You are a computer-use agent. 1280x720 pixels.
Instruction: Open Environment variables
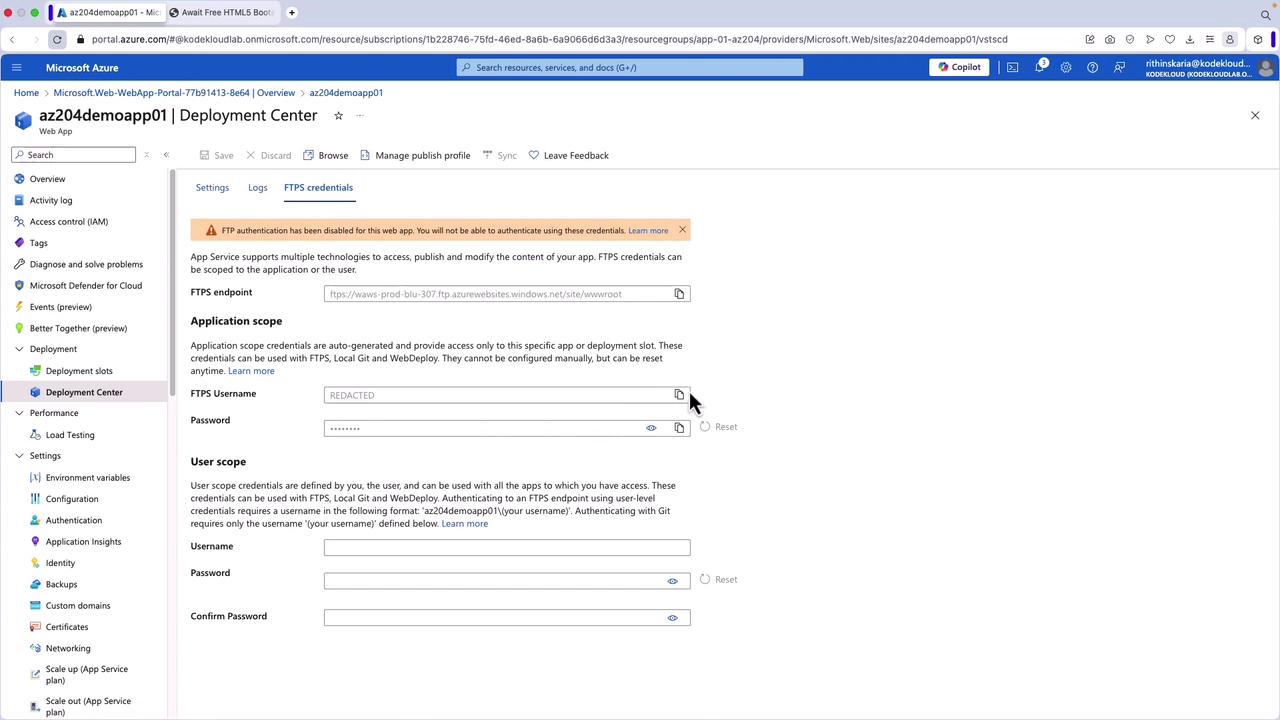[x=88, y=477]
